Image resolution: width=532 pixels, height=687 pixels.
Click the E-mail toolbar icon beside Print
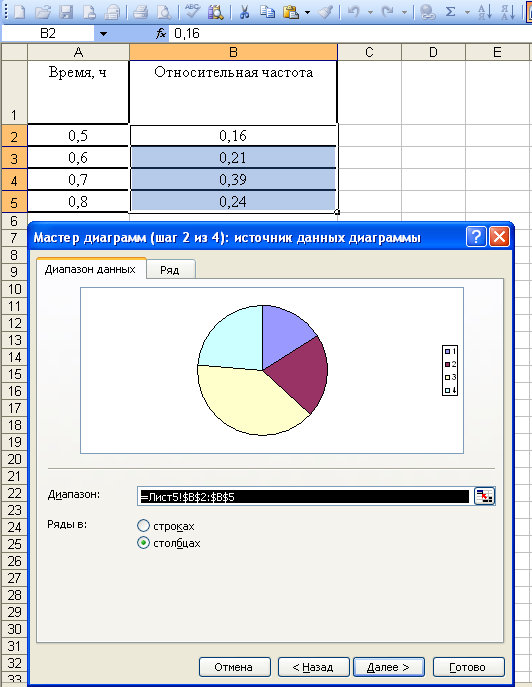click(112, 12)
